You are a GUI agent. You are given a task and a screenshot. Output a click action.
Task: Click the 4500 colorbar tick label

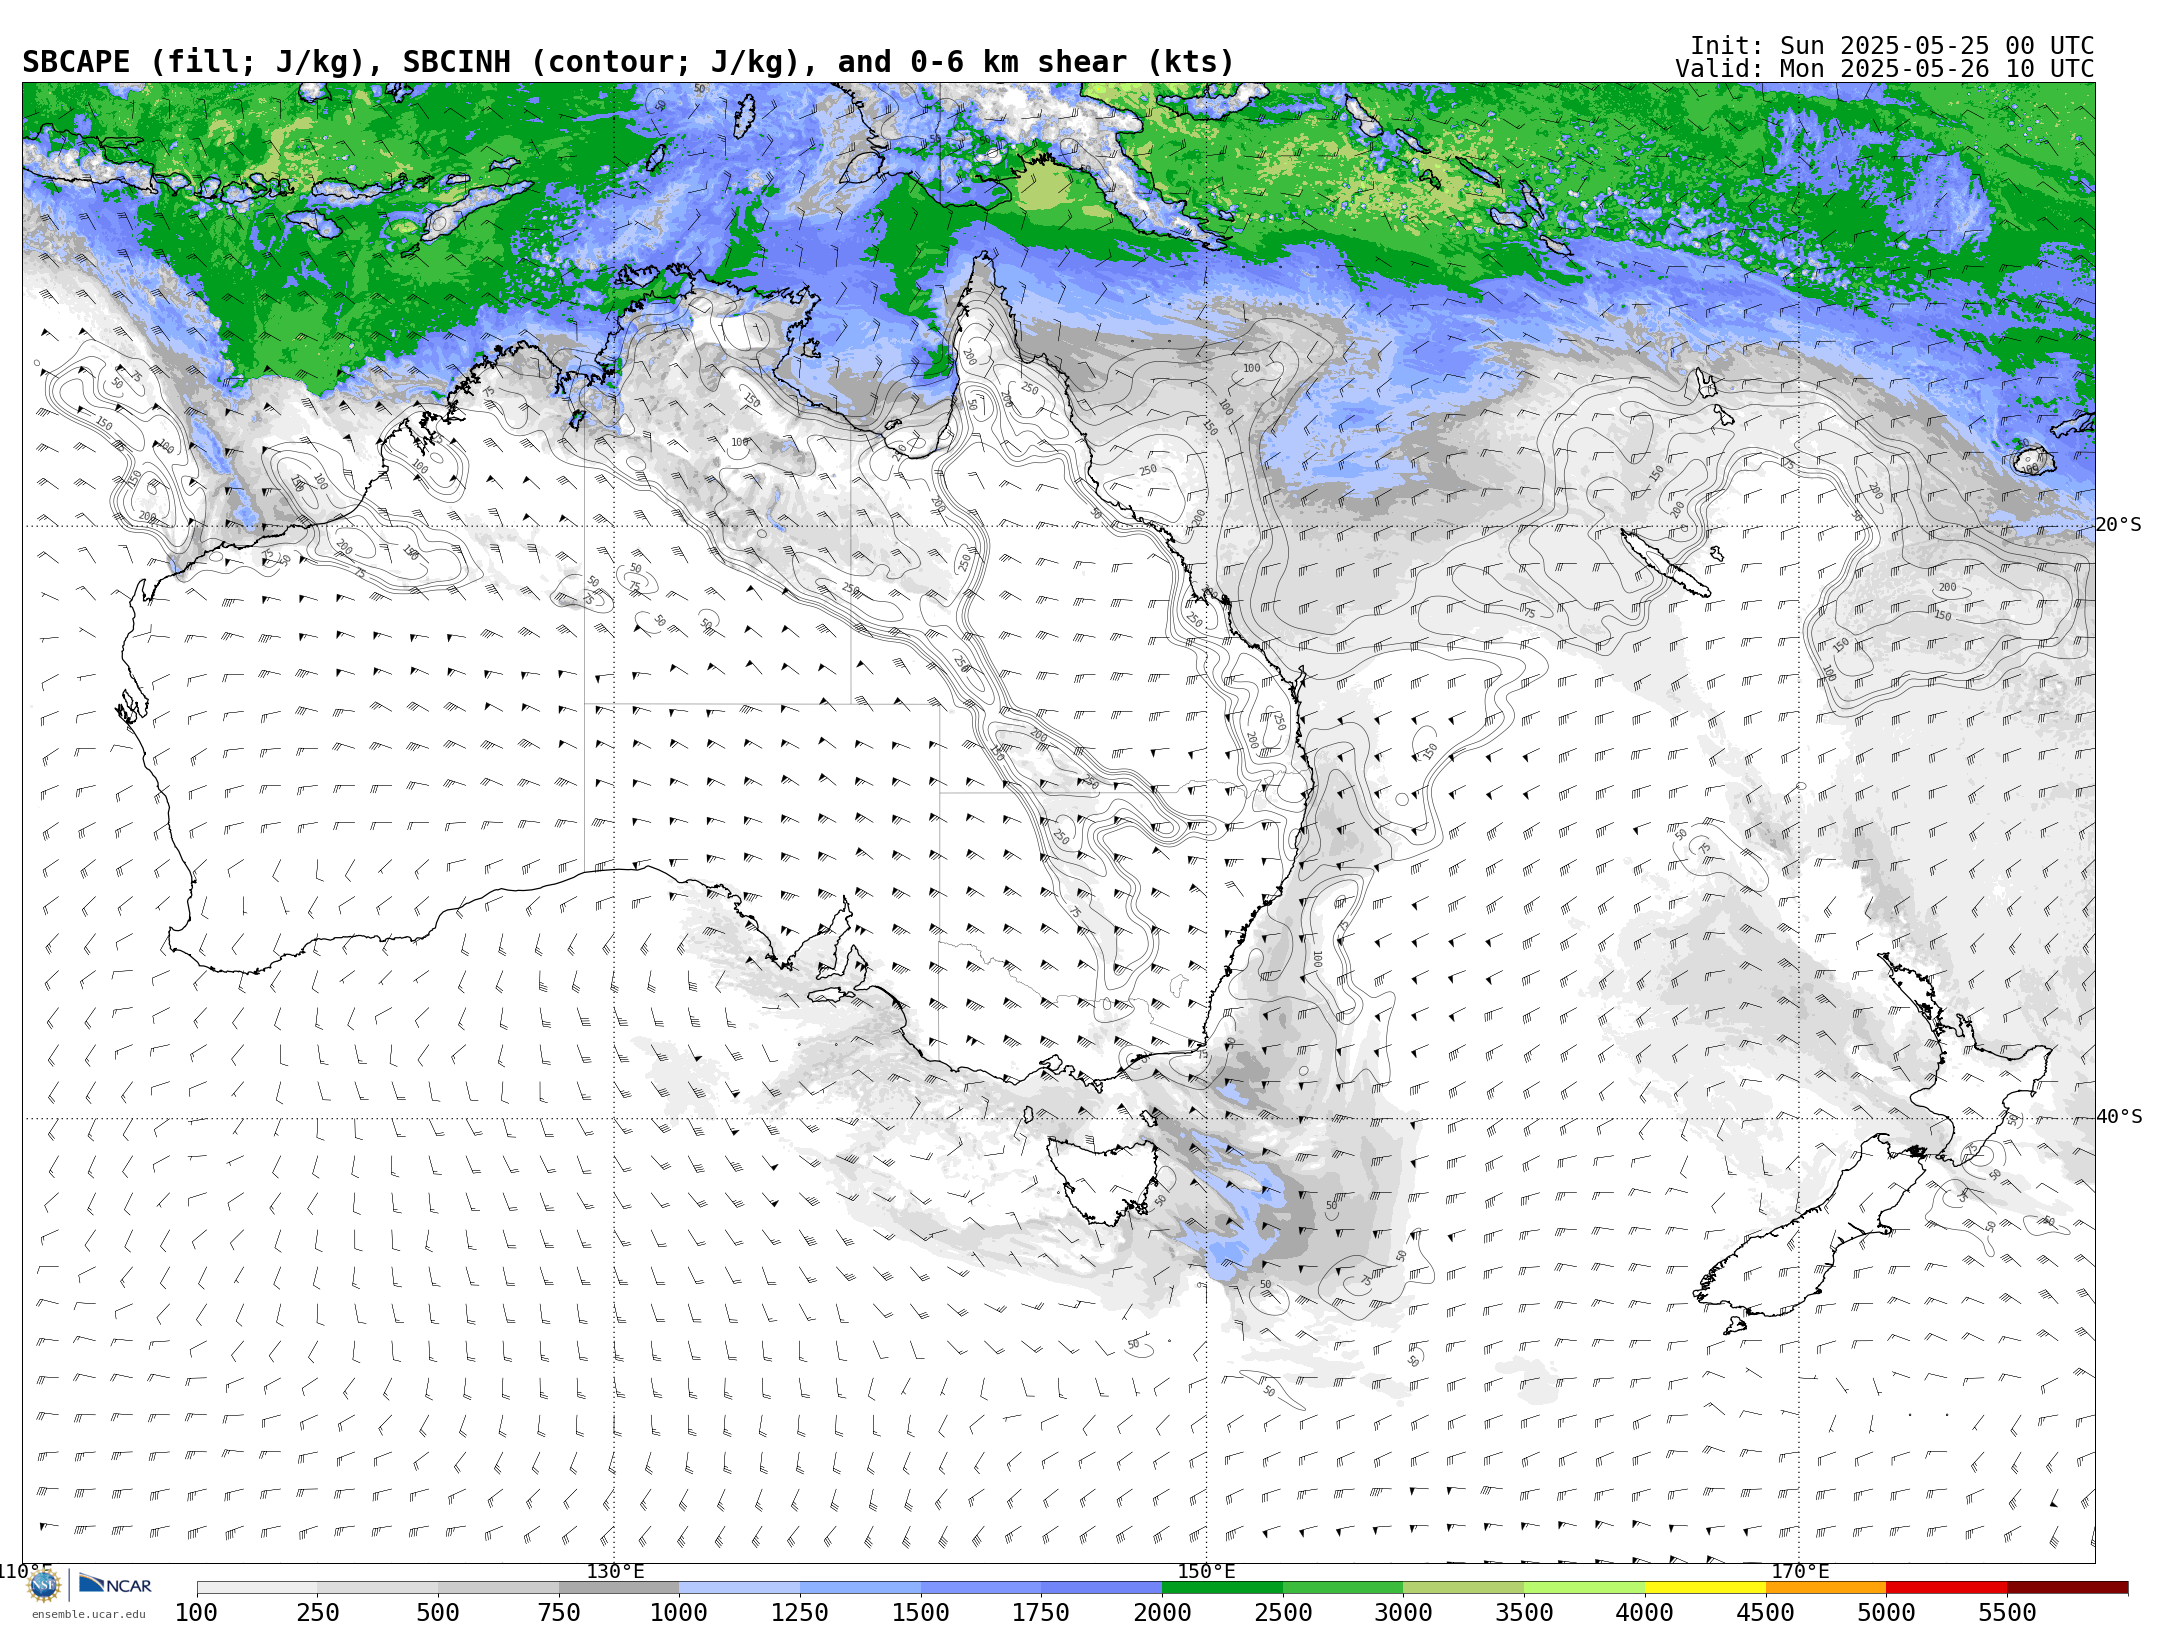click(x=1766, y=1613)
